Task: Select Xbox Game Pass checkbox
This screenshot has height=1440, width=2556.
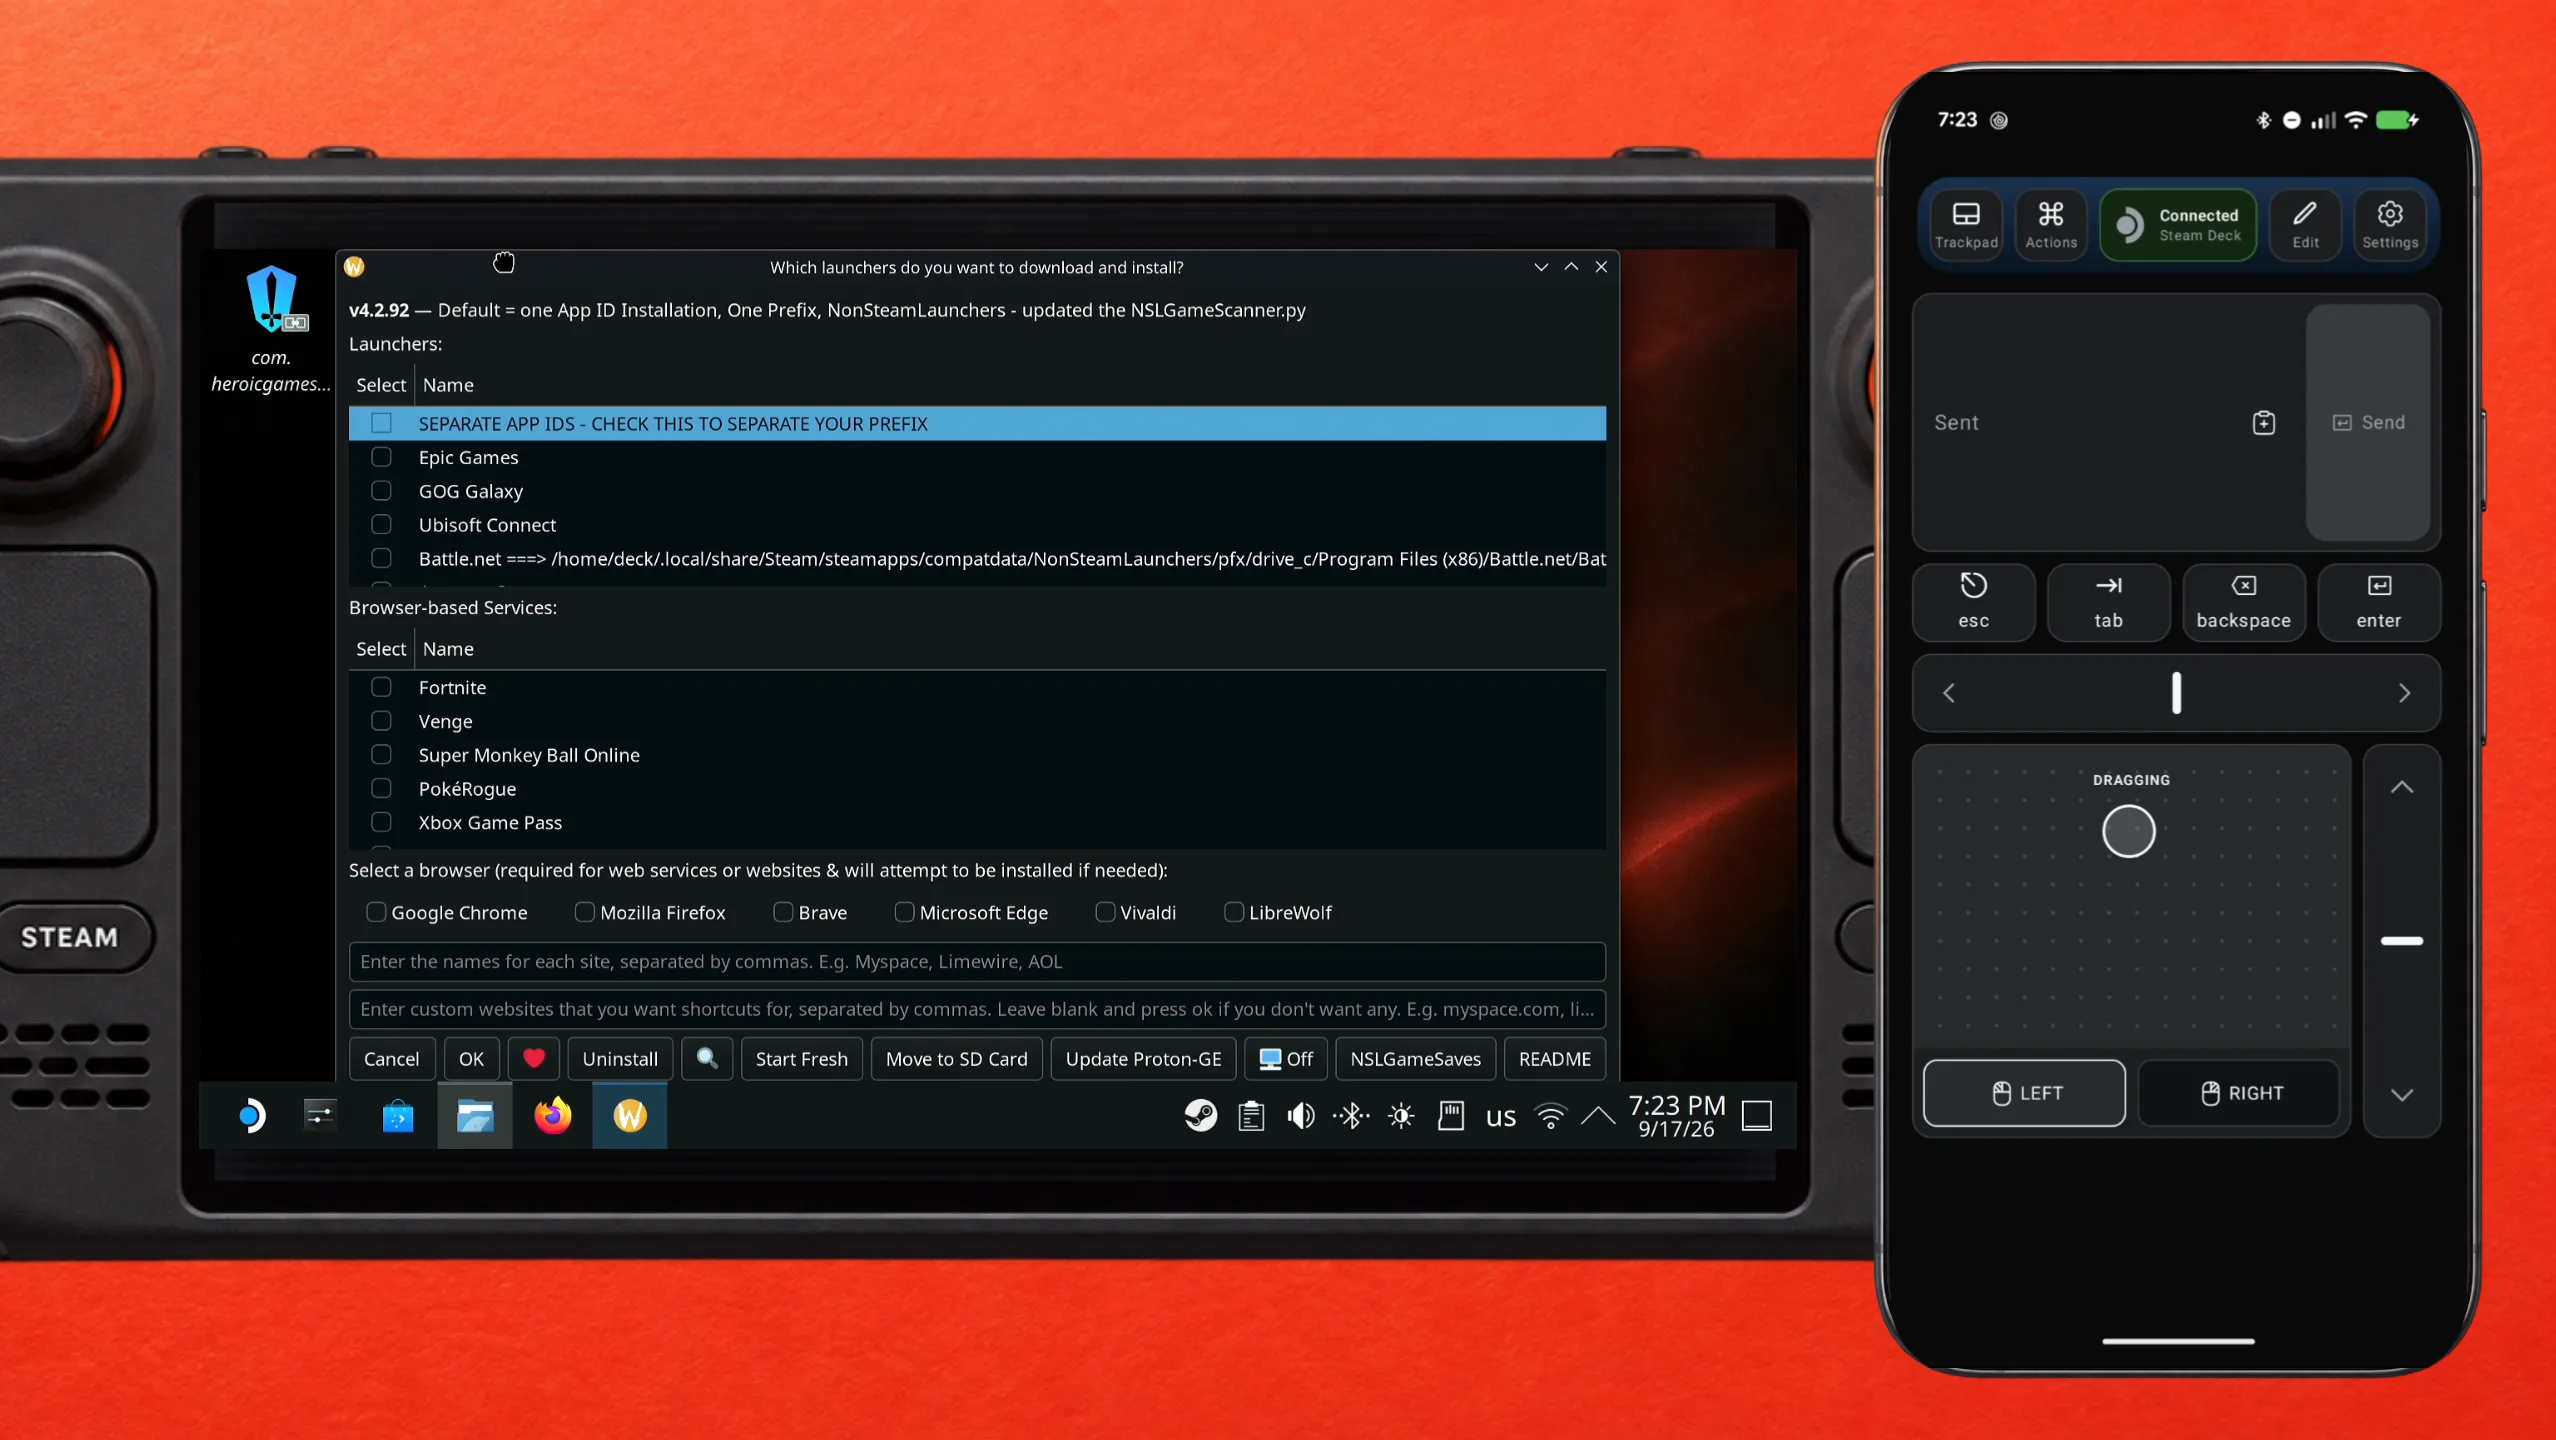Action: pyautogui.click(x=381, y=822)
